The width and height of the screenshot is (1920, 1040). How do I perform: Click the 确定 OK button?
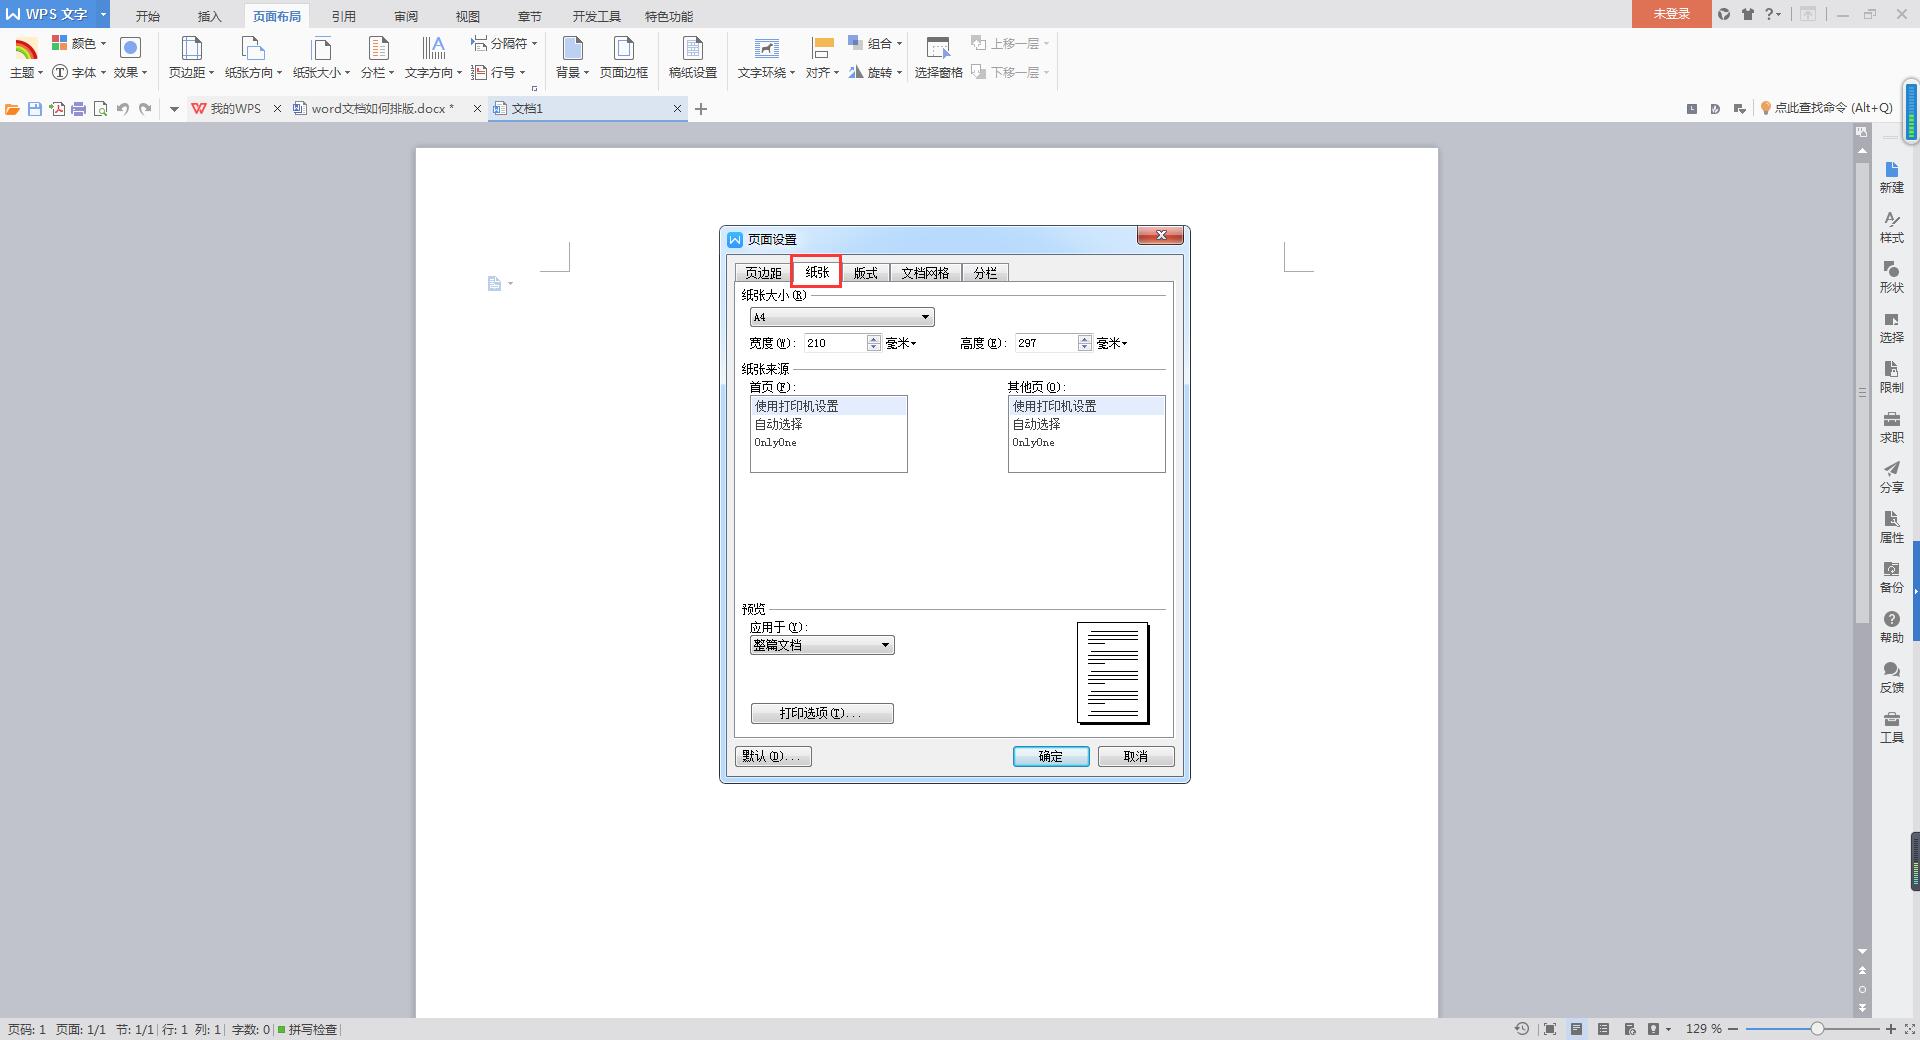(x=1051, y=756)
